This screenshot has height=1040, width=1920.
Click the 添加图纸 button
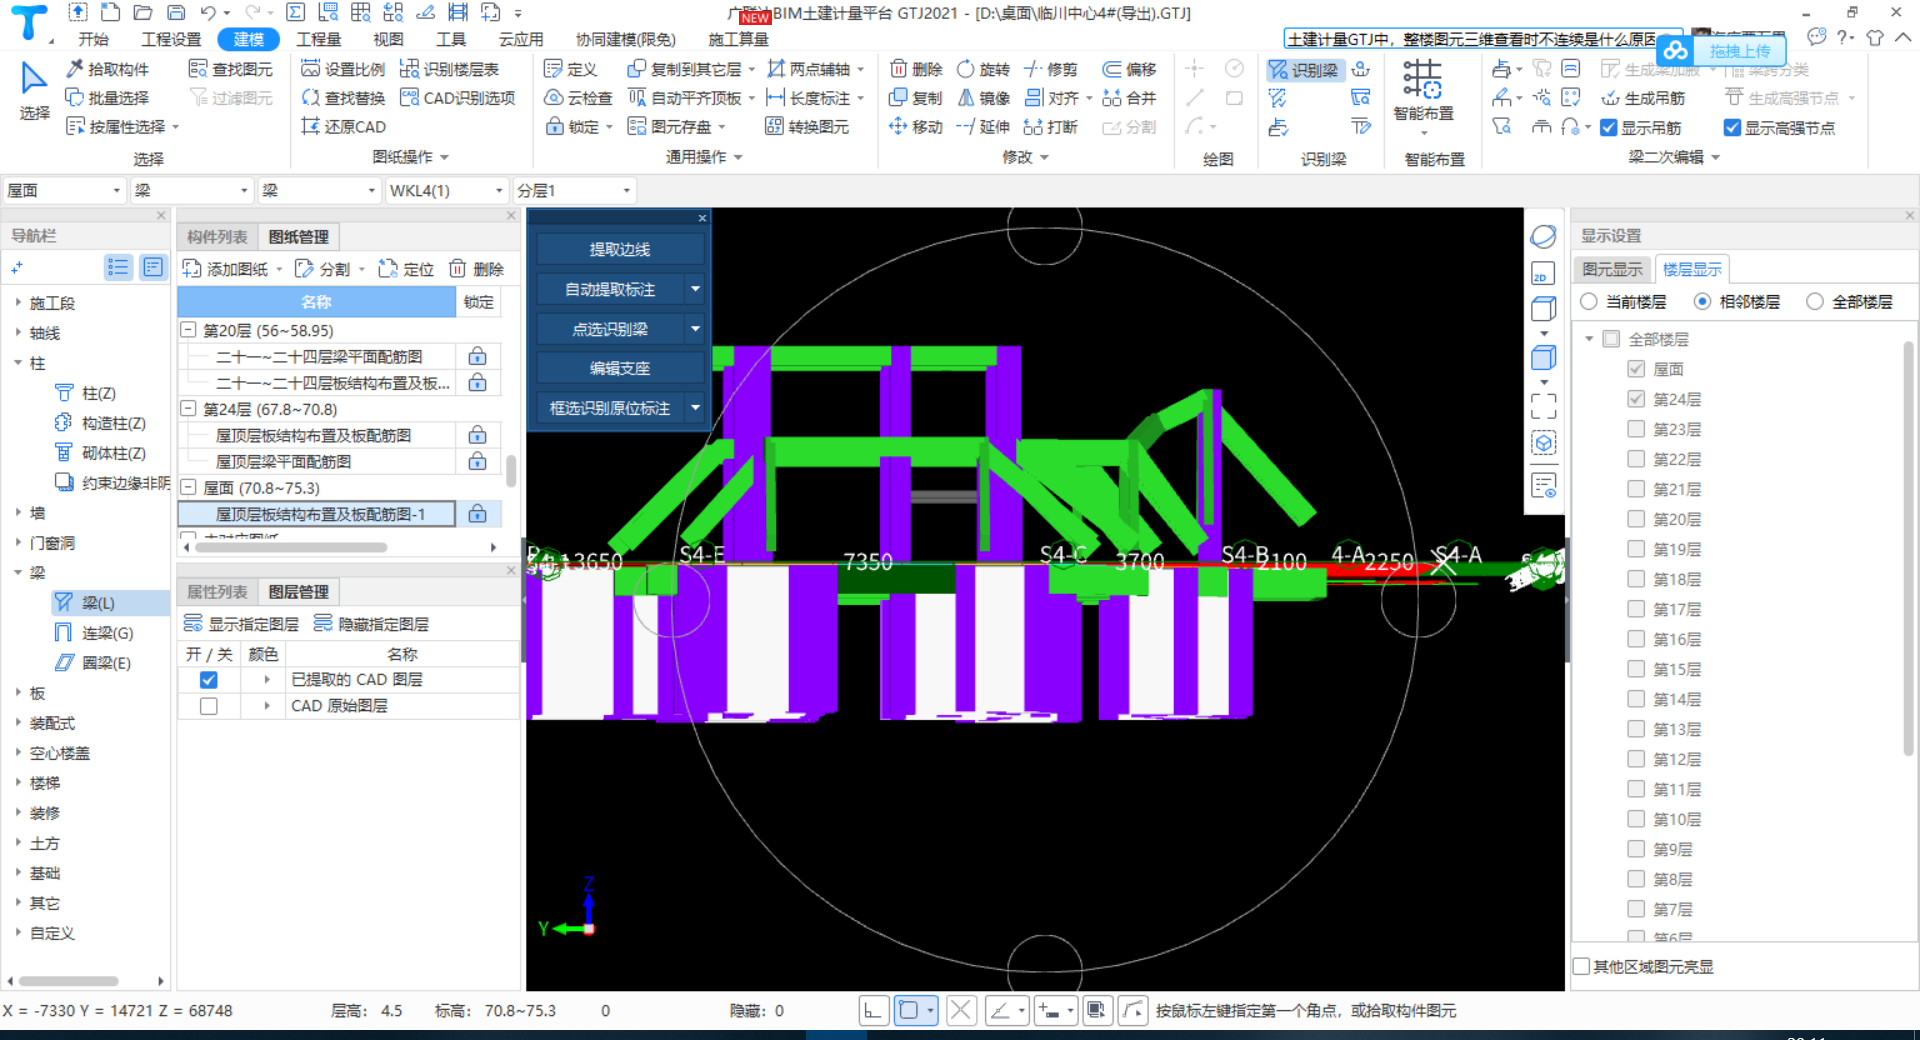click(226, 269)
